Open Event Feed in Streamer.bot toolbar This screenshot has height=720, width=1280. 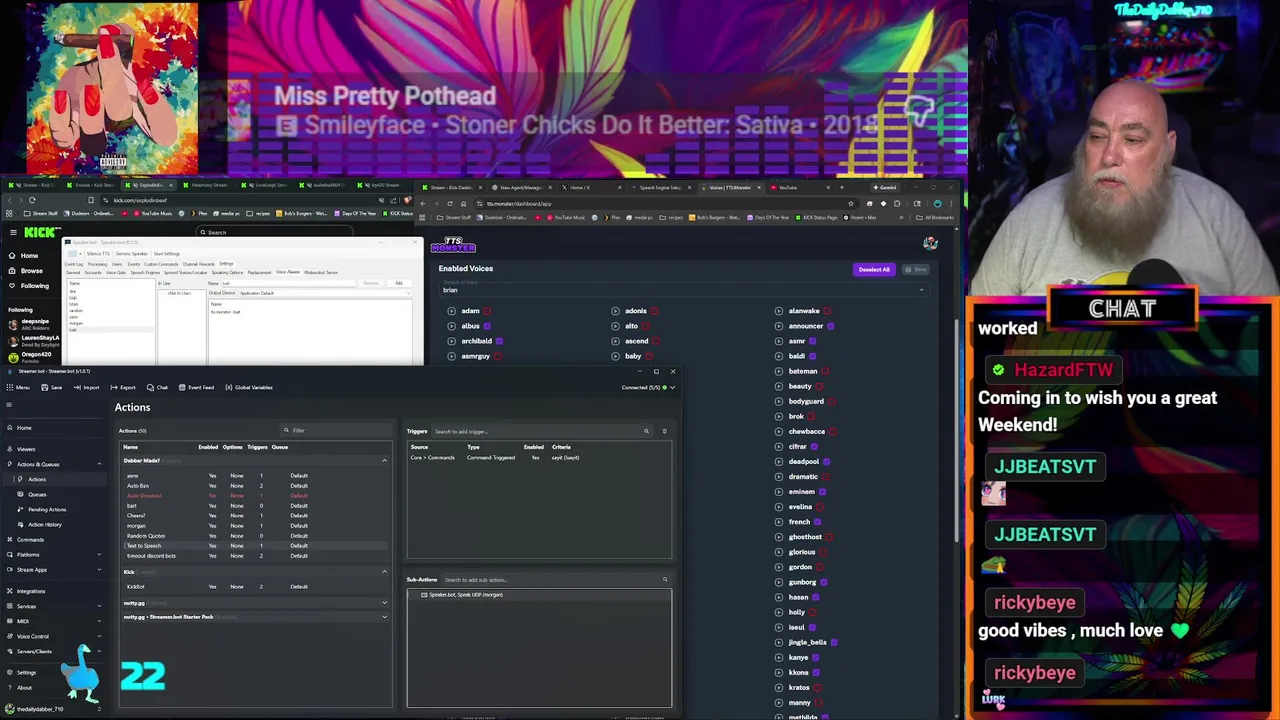click(x=195, y=387)
